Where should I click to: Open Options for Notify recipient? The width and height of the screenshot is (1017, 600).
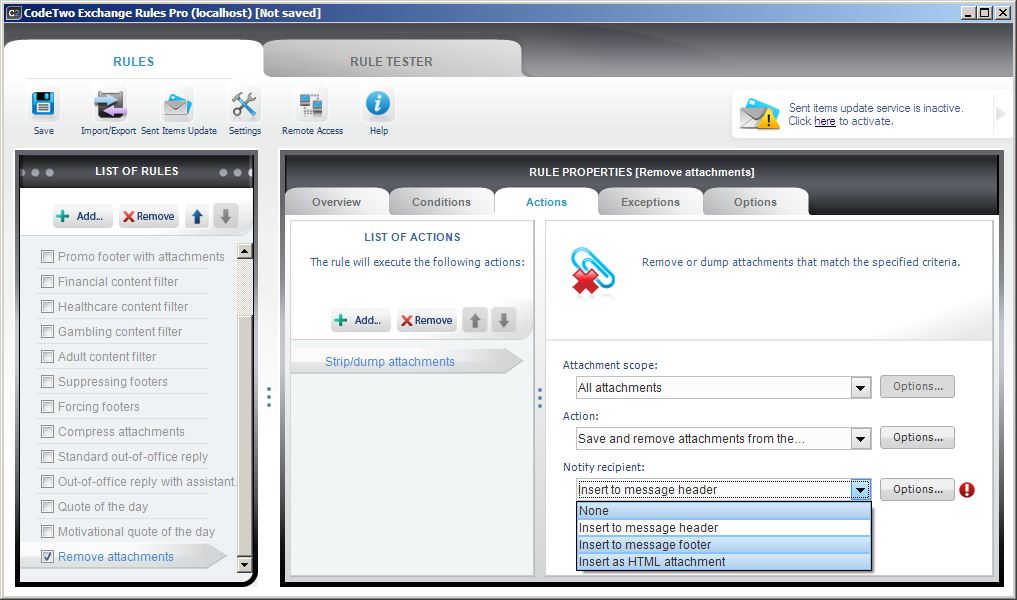coord(917,490)
